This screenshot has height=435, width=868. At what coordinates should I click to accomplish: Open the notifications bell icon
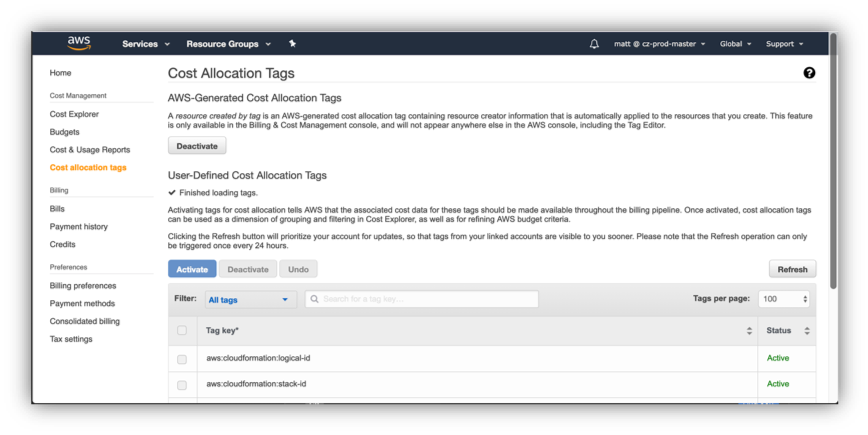point(594,44)
